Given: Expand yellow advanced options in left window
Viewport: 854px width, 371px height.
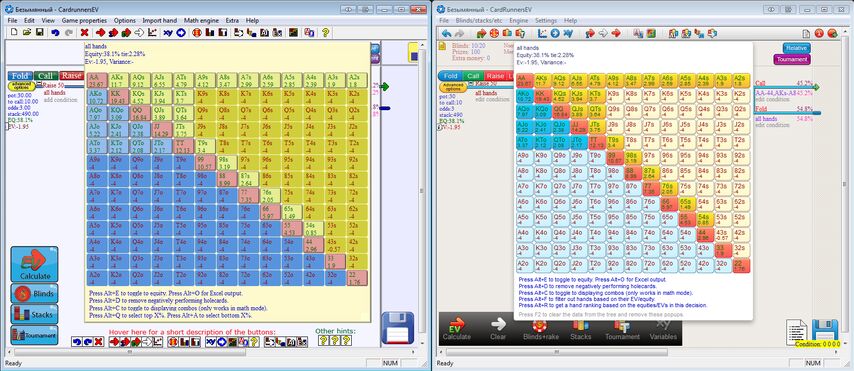Looking at the screenshot, I should [x=21, y=86].
